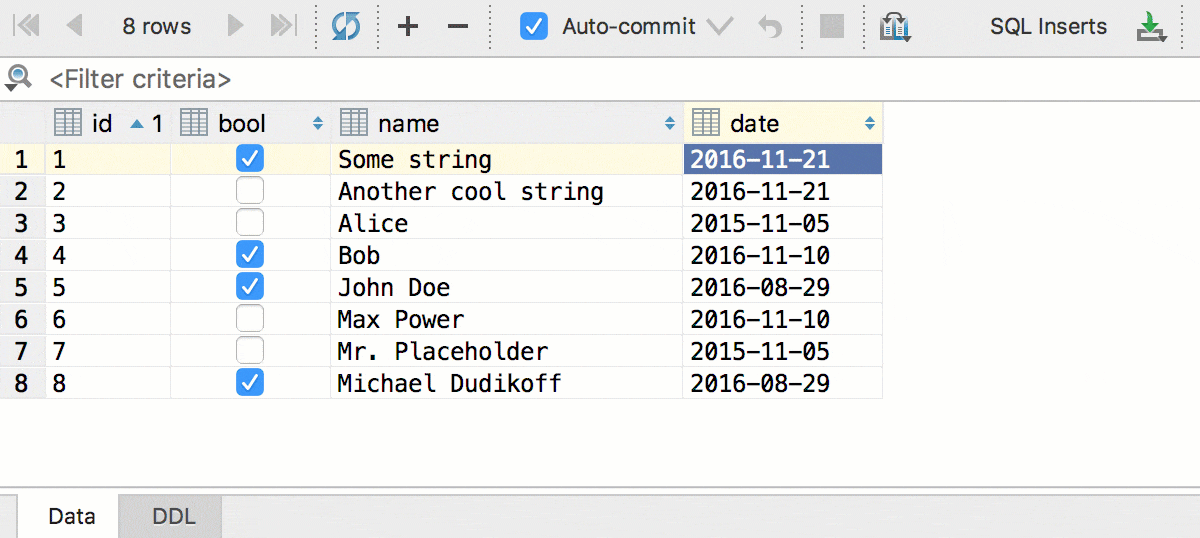Go to the first page of rows
This screenshot has height=538, width=1200.
click(x=27, y=27)
